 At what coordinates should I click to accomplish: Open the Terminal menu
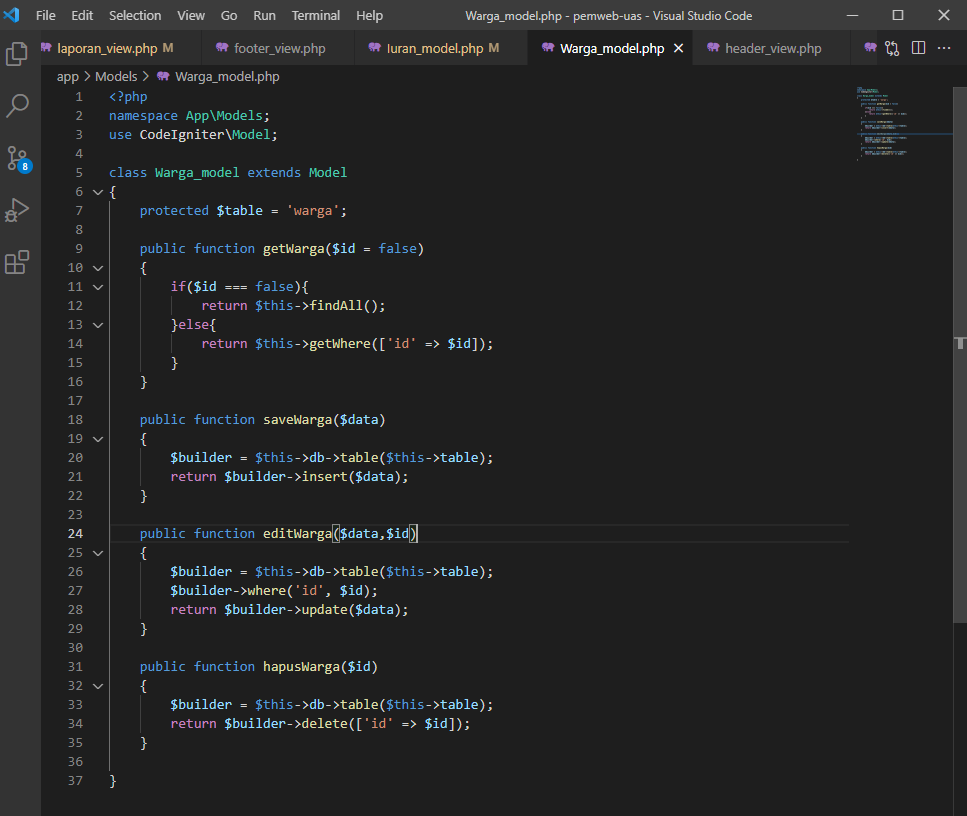(315, 15)
